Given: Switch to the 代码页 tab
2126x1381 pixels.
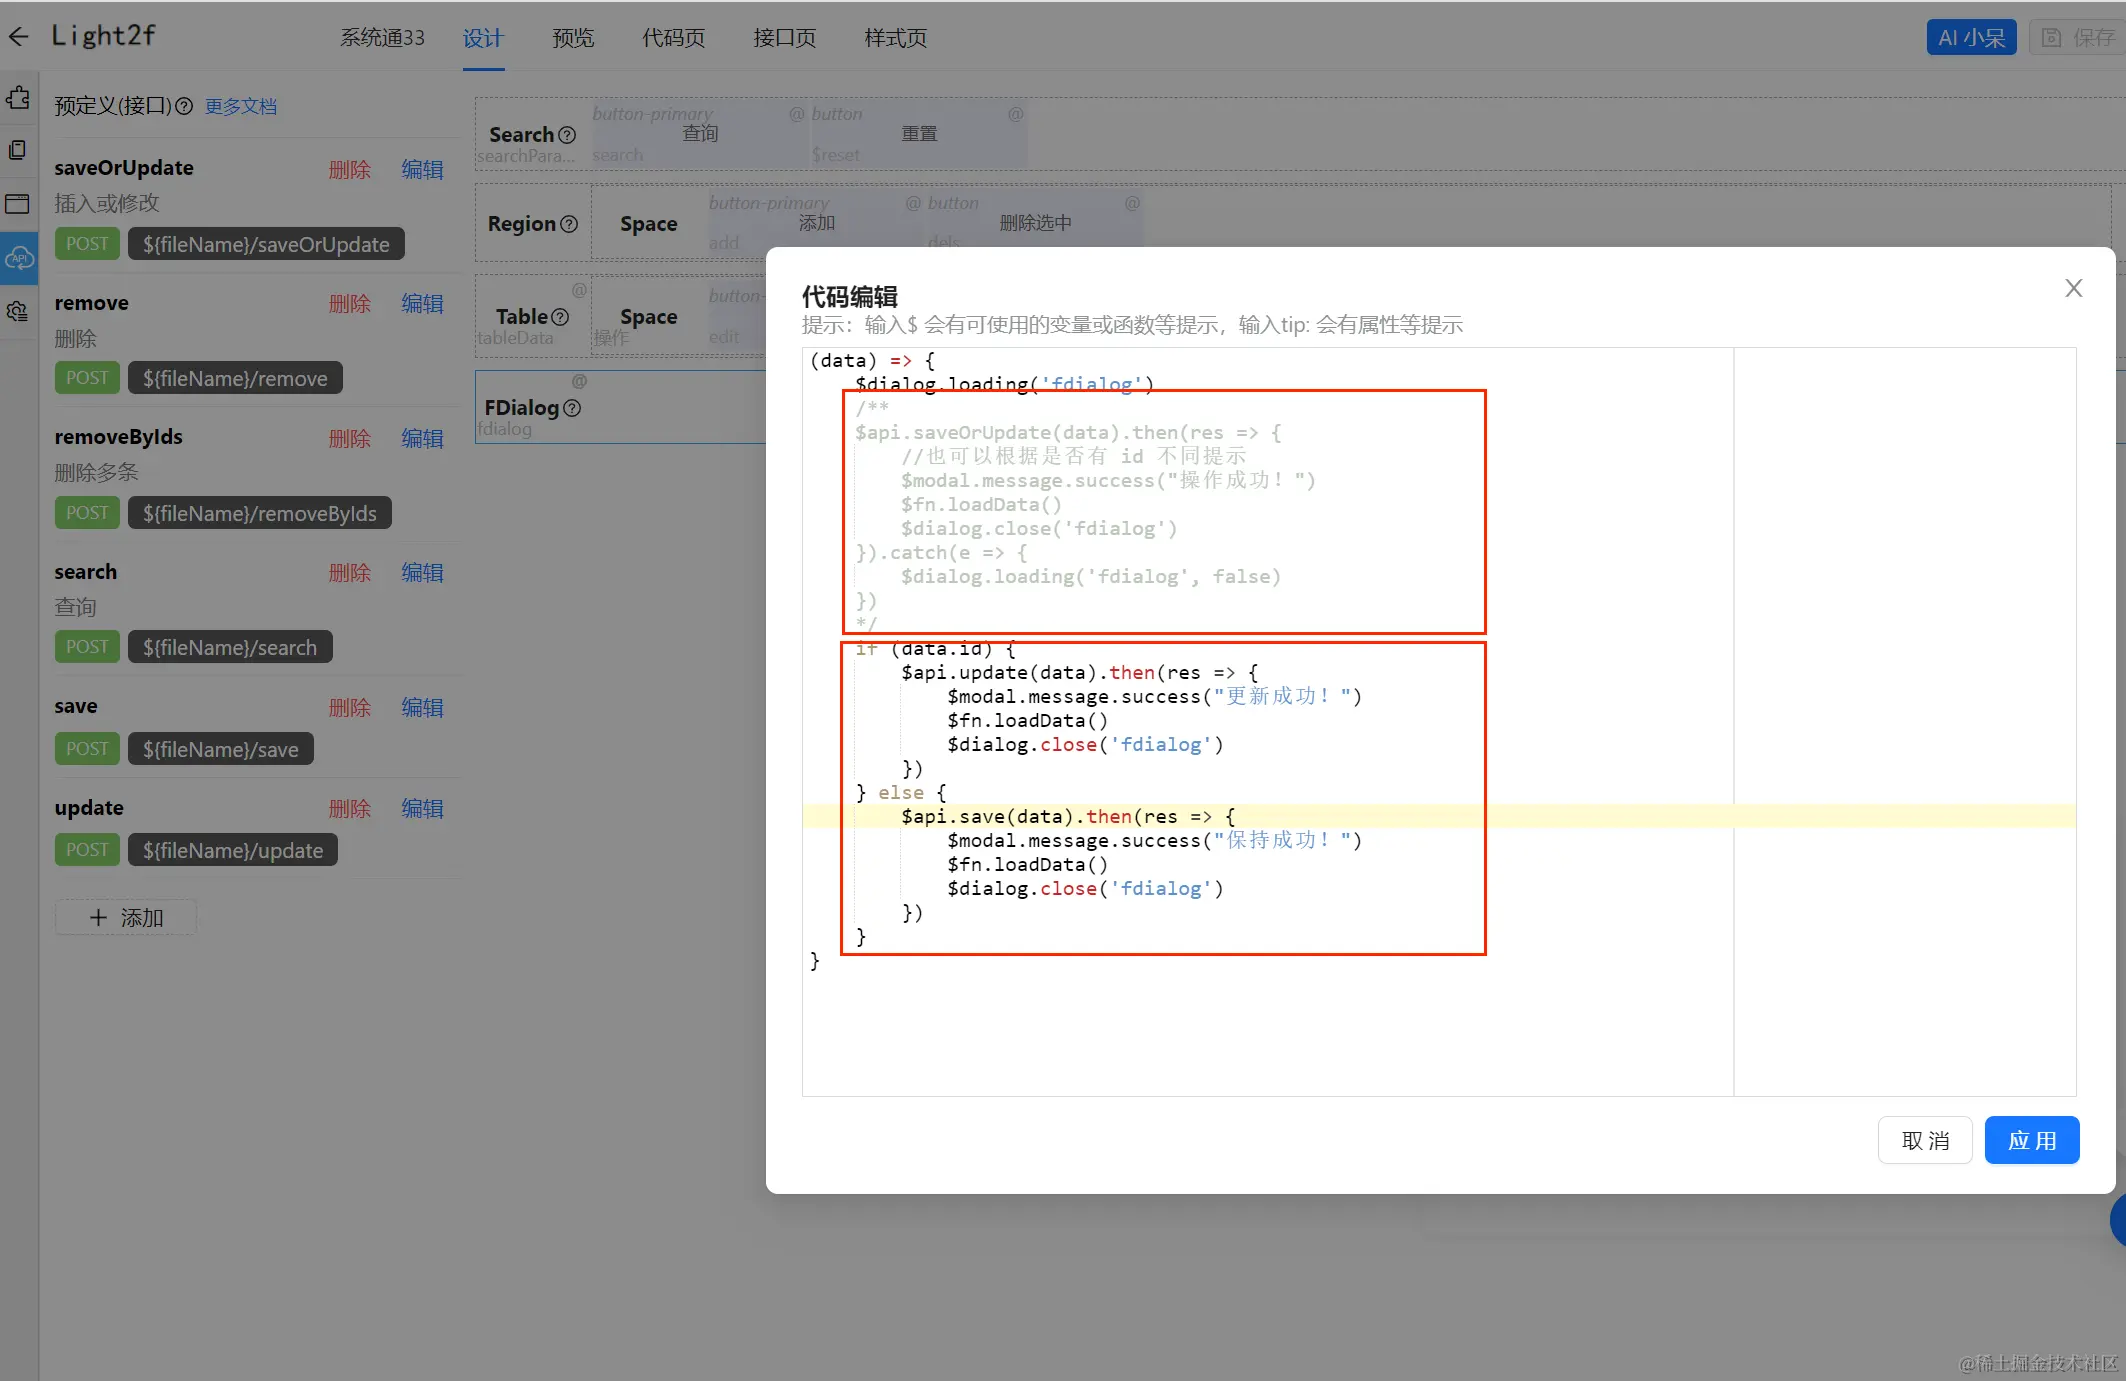Looking at the screenshot, I should pyautogui.click(x=673, y=38).
